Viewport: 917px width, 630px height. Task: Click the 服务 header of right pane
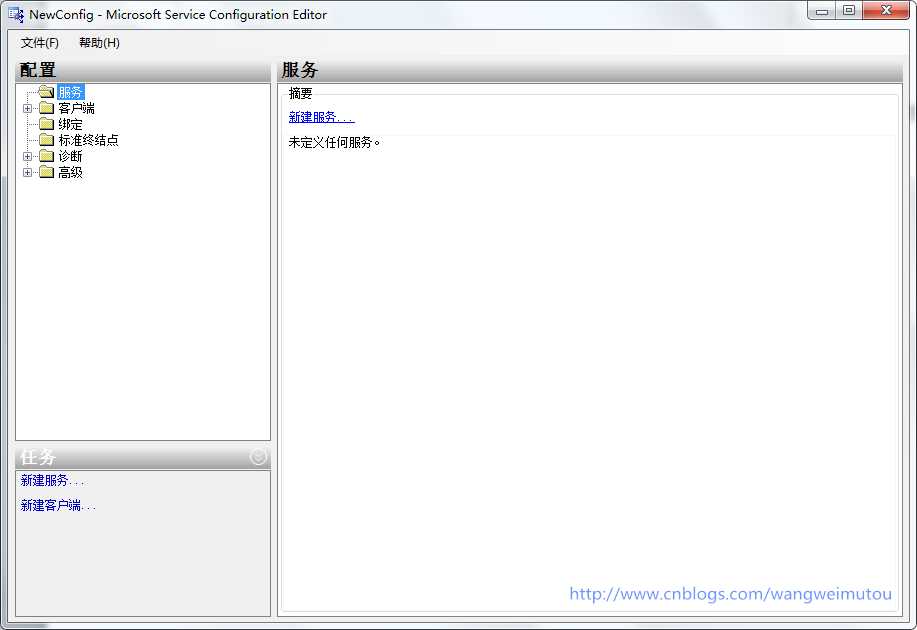[x=590, y=70]
